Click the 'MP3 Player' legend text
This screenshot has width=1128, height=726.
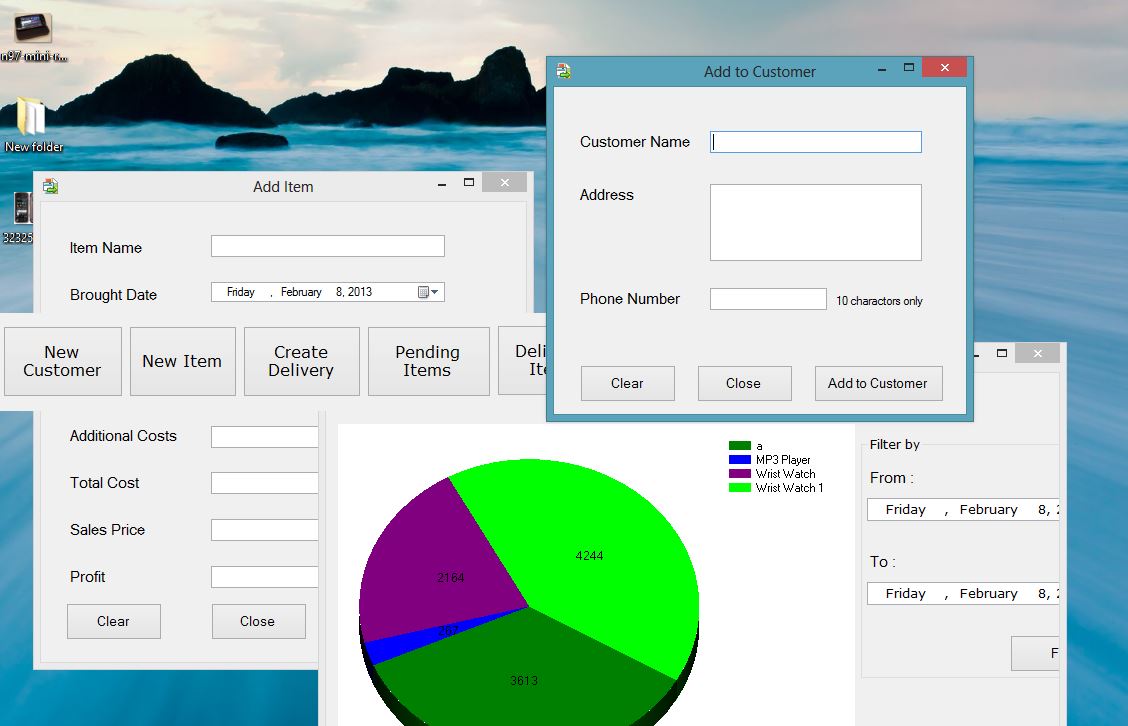tap(783, 460)
